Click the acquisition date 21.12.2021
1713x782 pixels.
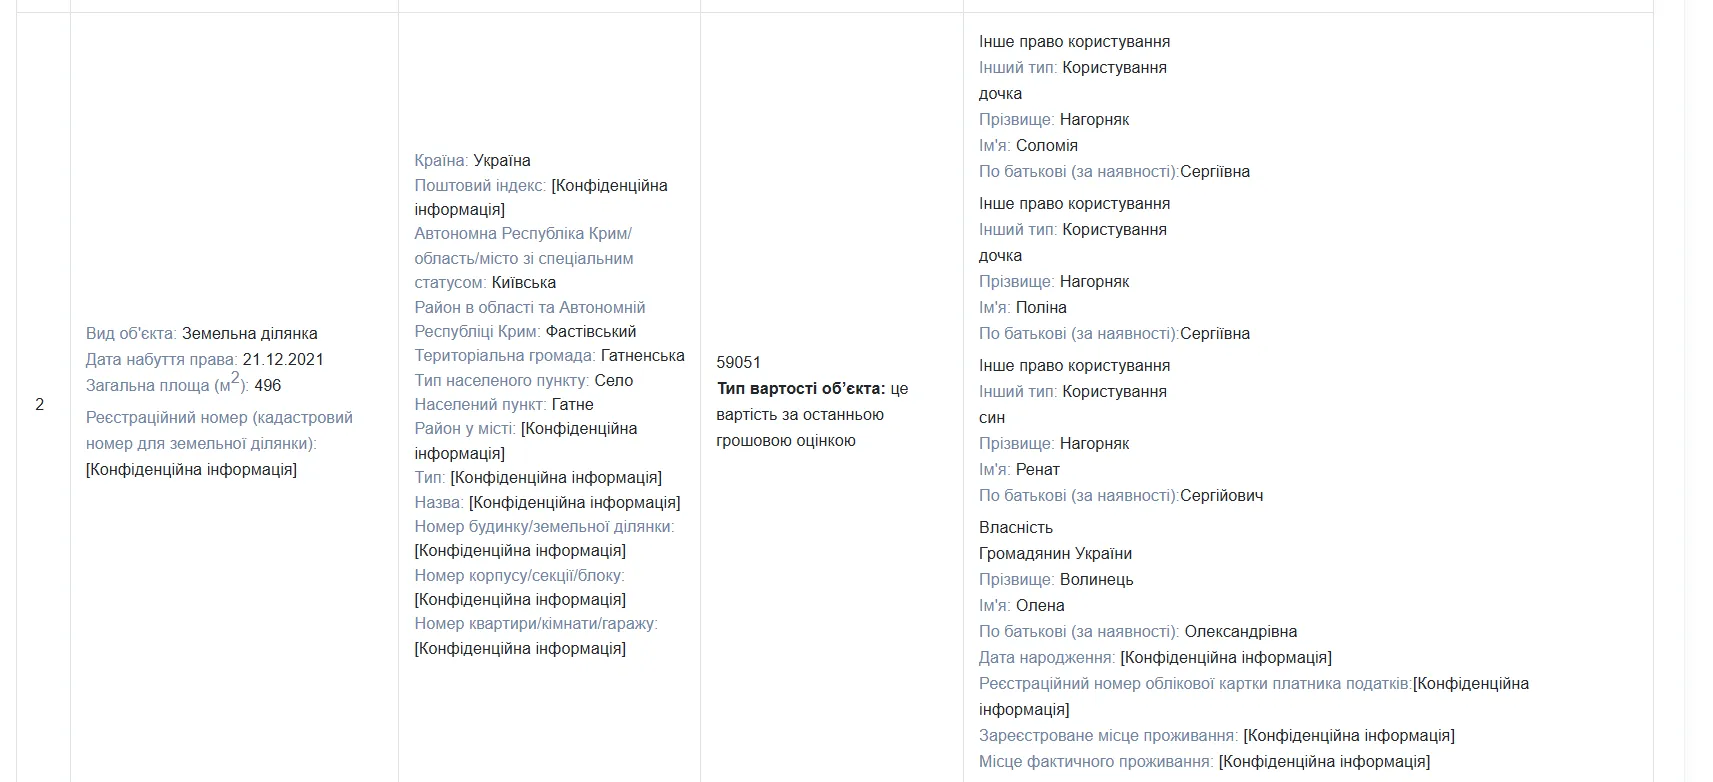coord(283,359)
